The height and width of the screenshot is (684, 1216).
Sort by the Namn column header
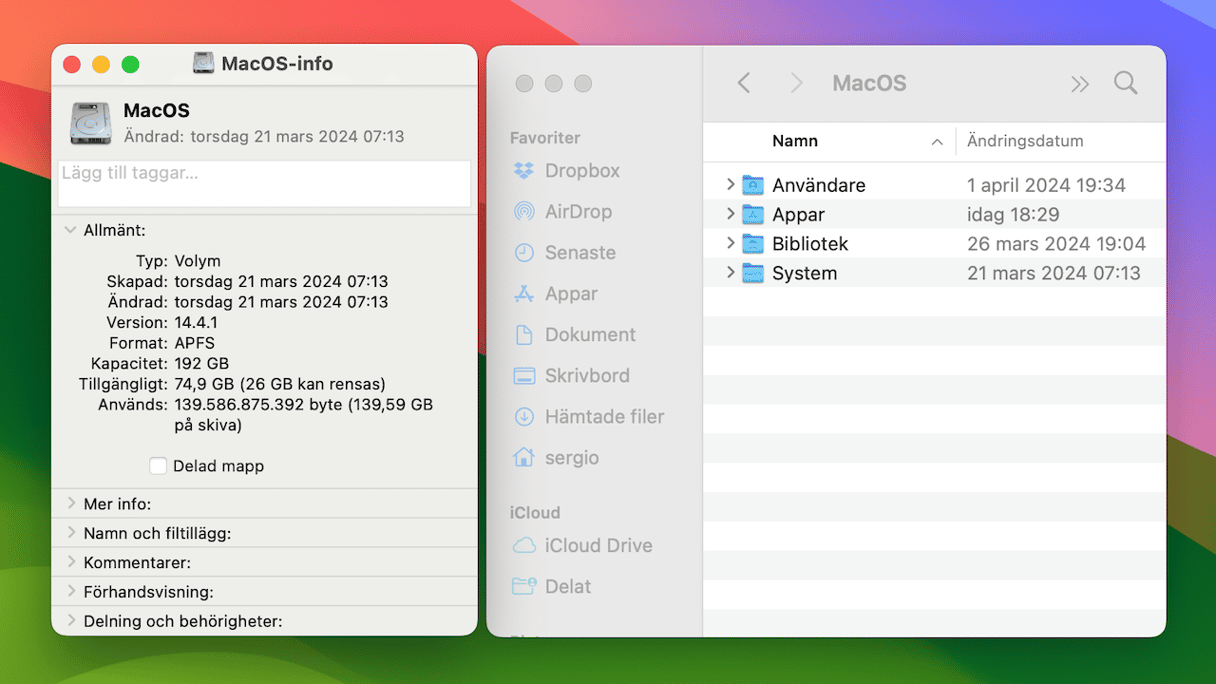[x=795, y=141]
